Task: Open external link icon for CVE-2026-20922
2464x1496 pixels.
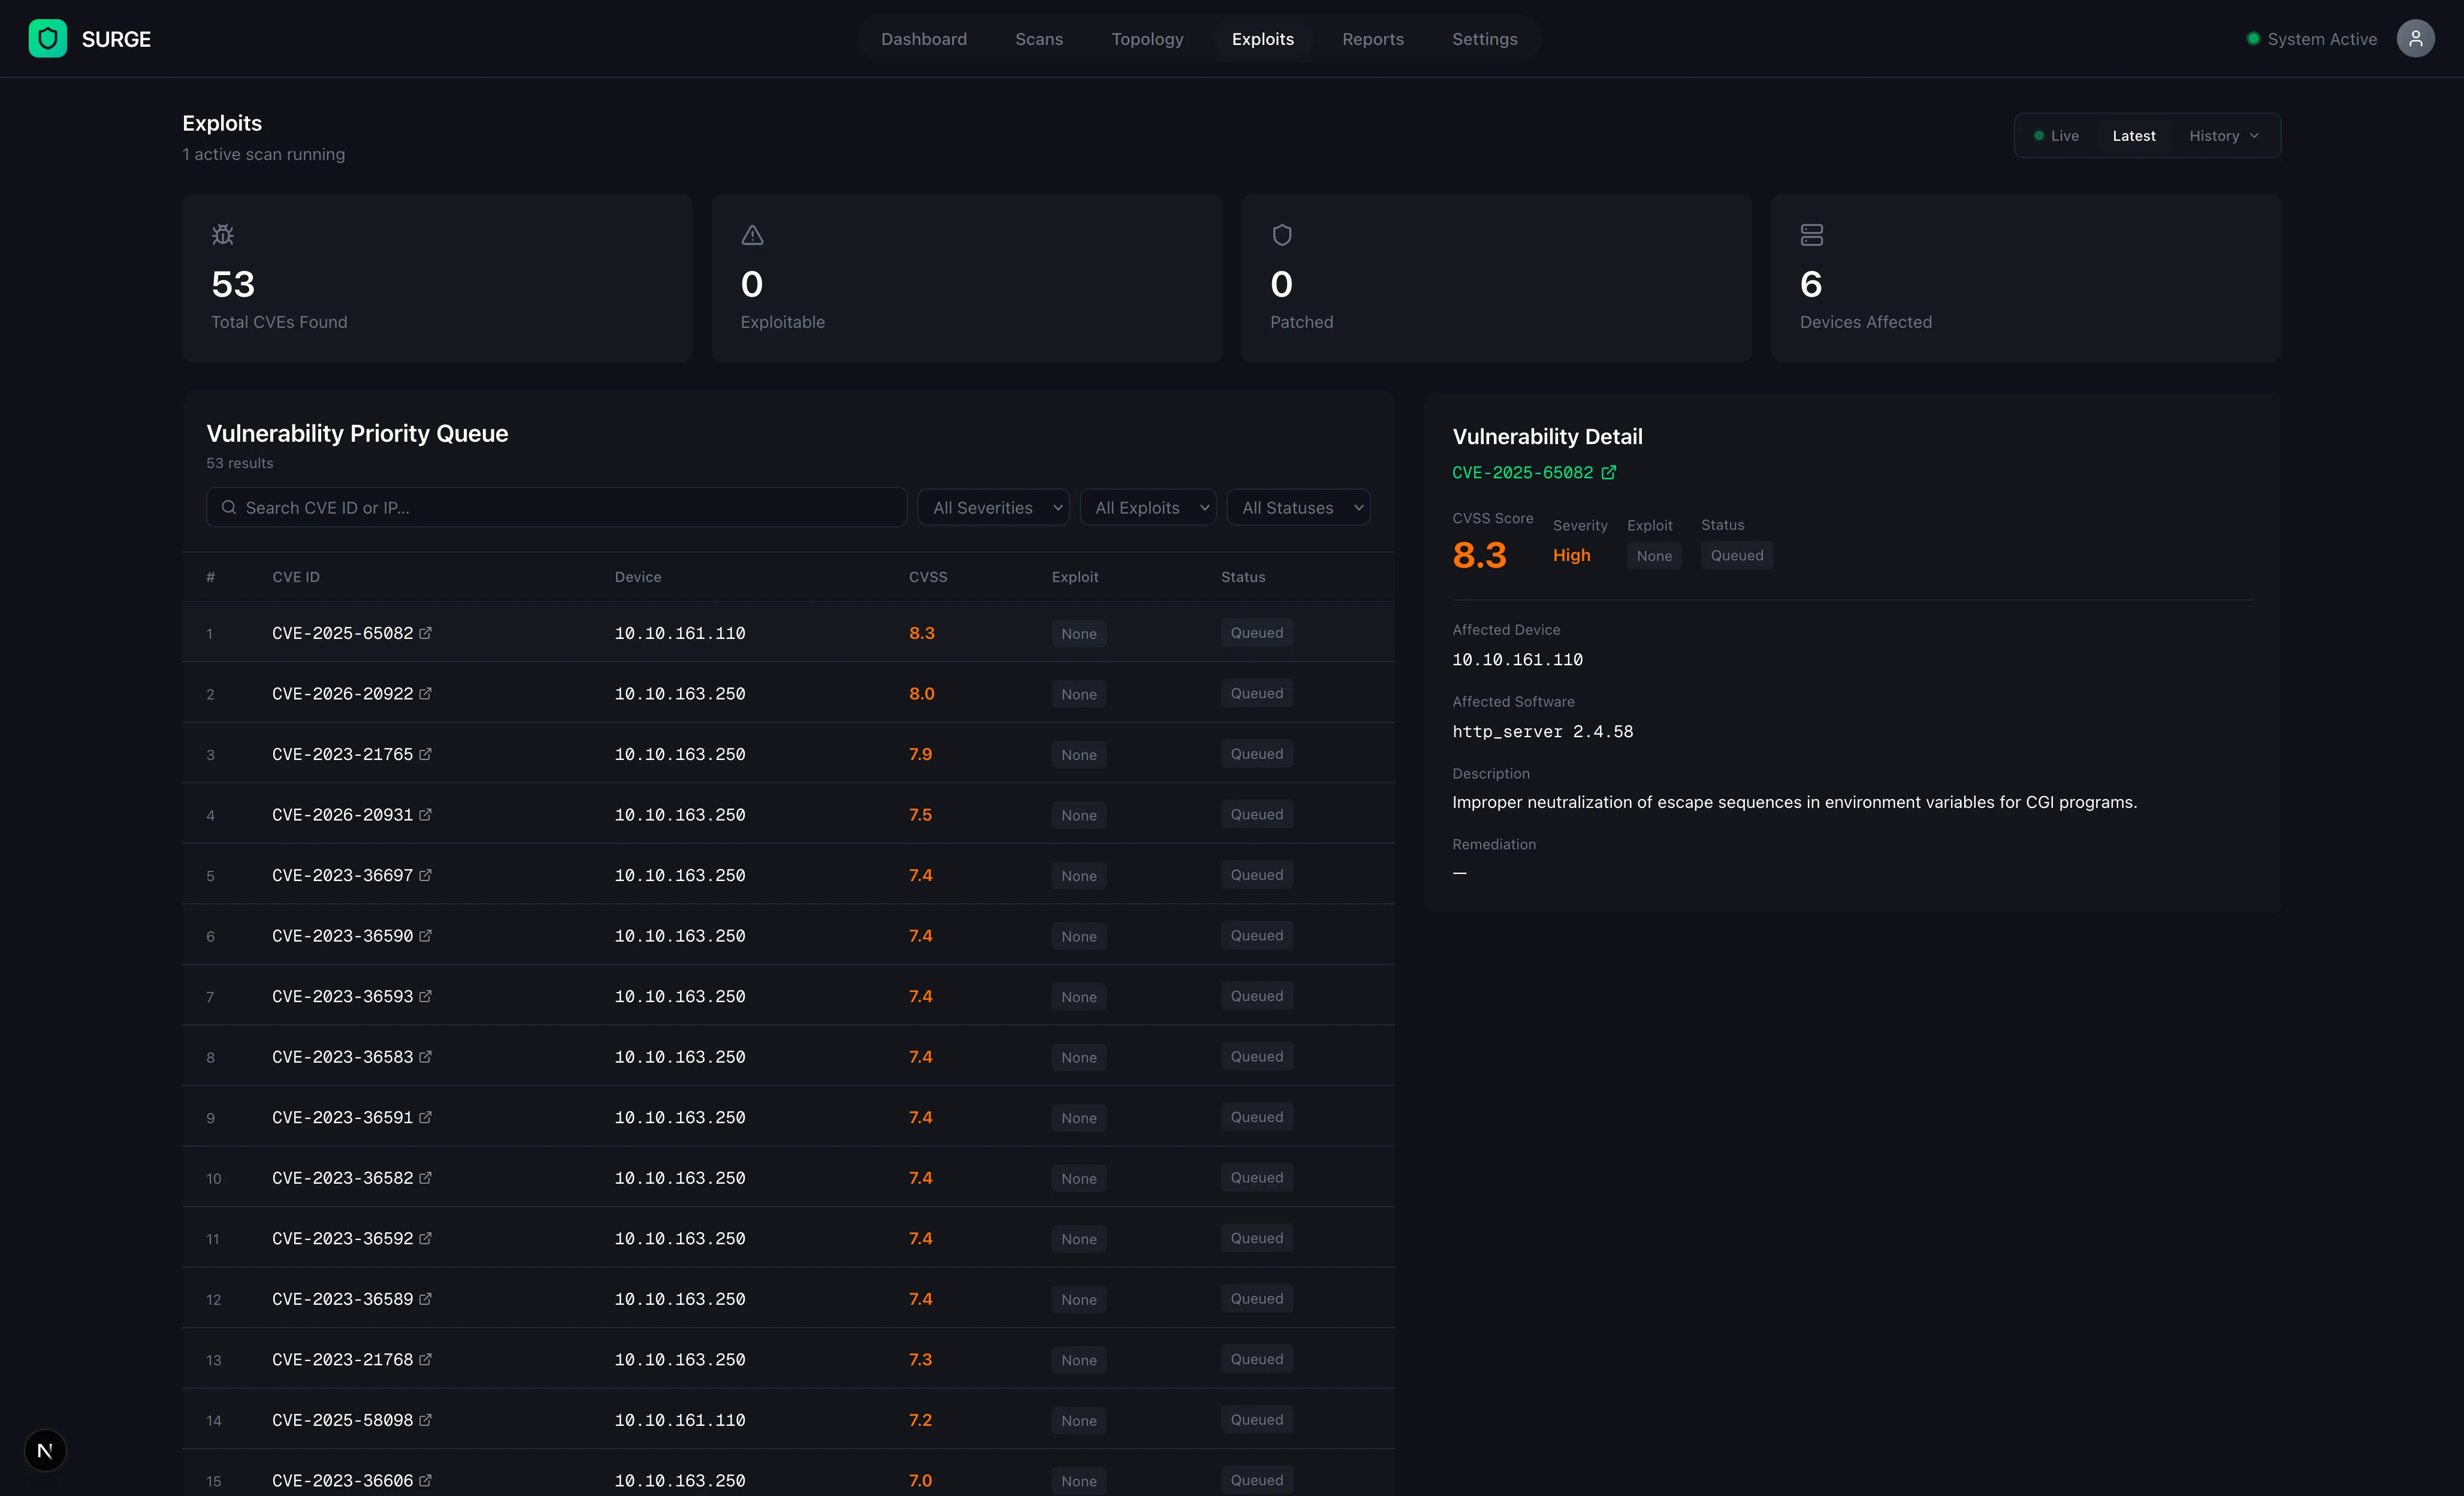Action: [425, 693]
